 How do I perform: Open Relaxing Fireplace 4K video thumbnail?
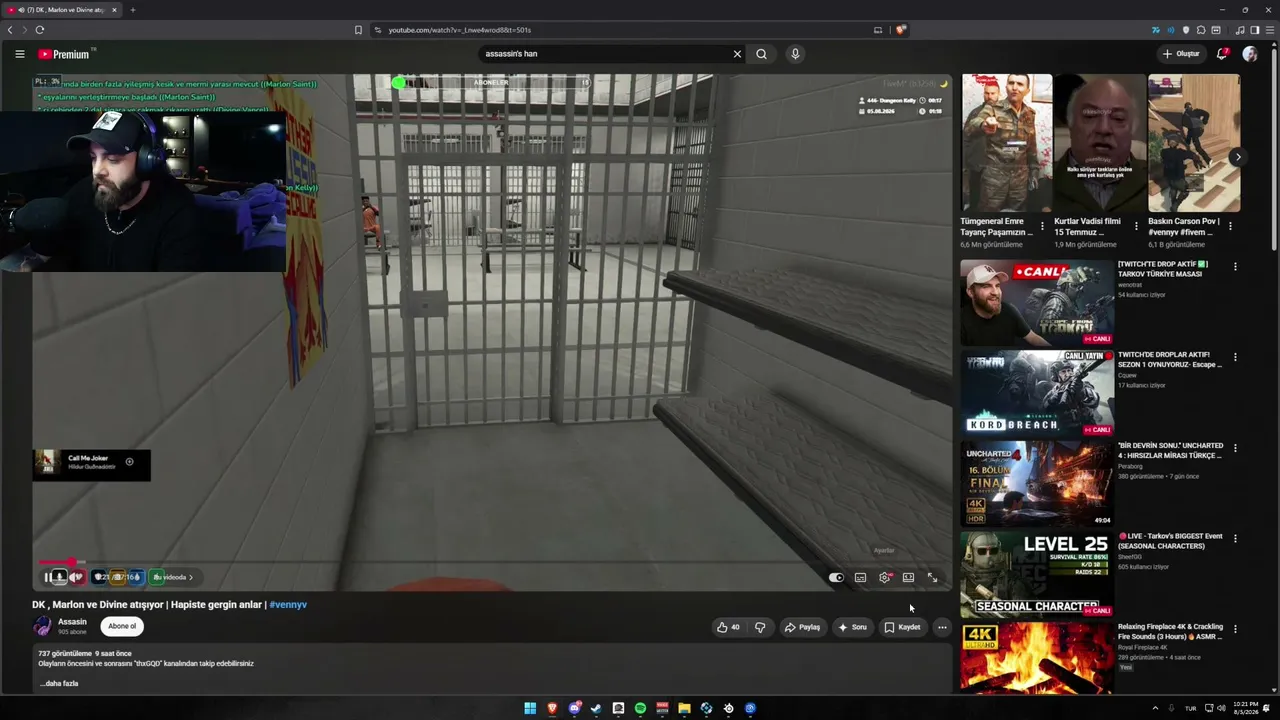(x=1037, y=658)
